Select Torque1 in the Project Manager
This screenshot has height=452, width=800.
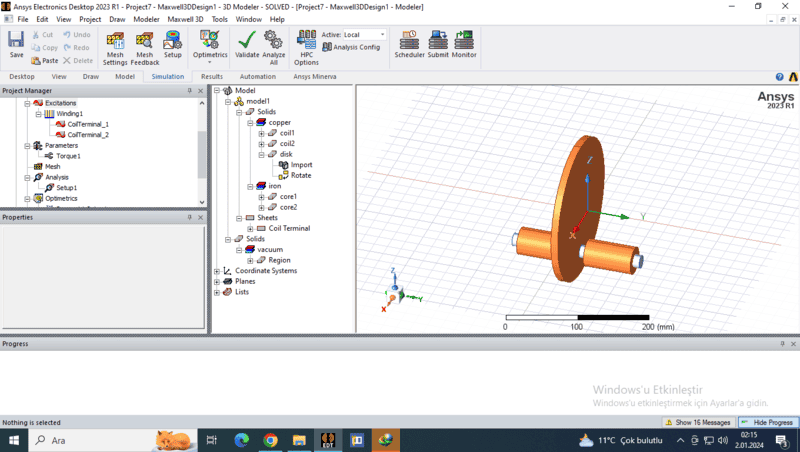coord(68,156)
